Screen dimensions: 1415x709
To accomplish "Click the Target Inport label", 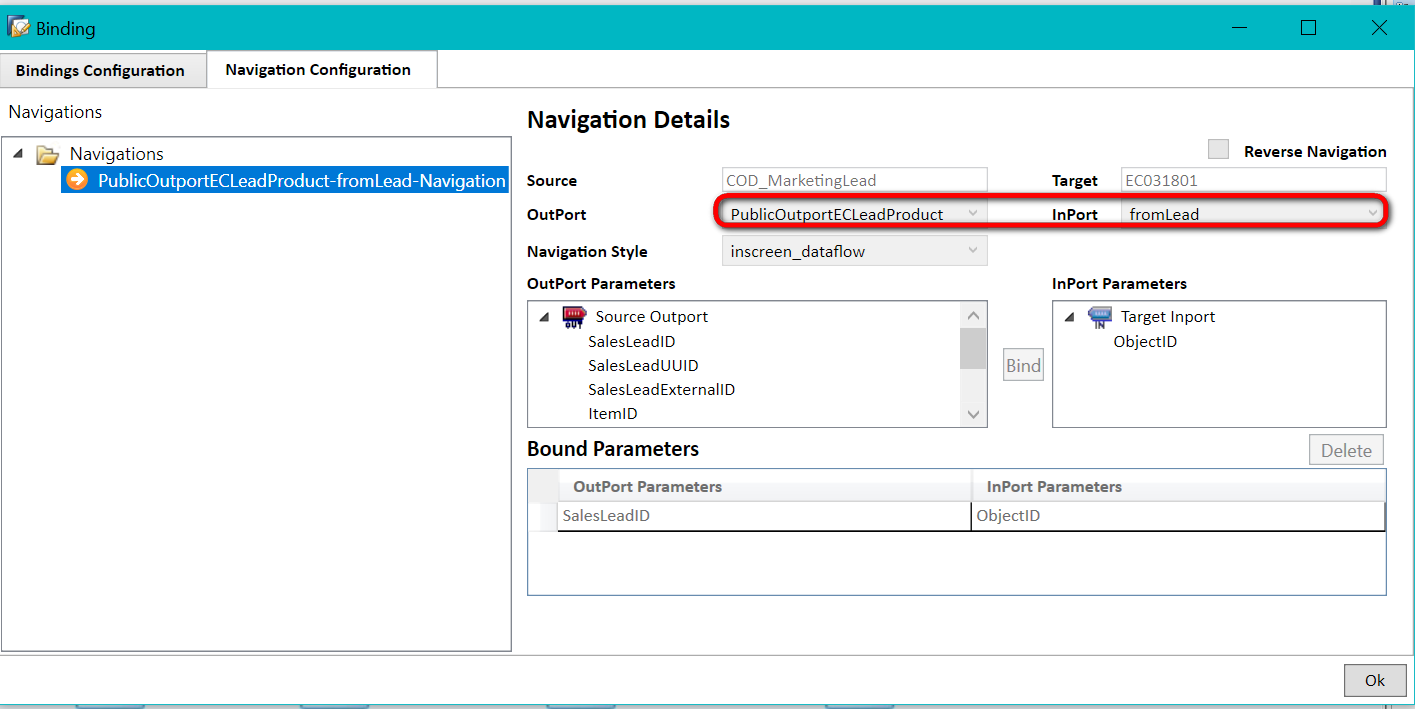I will click(x=1168, y=317).
